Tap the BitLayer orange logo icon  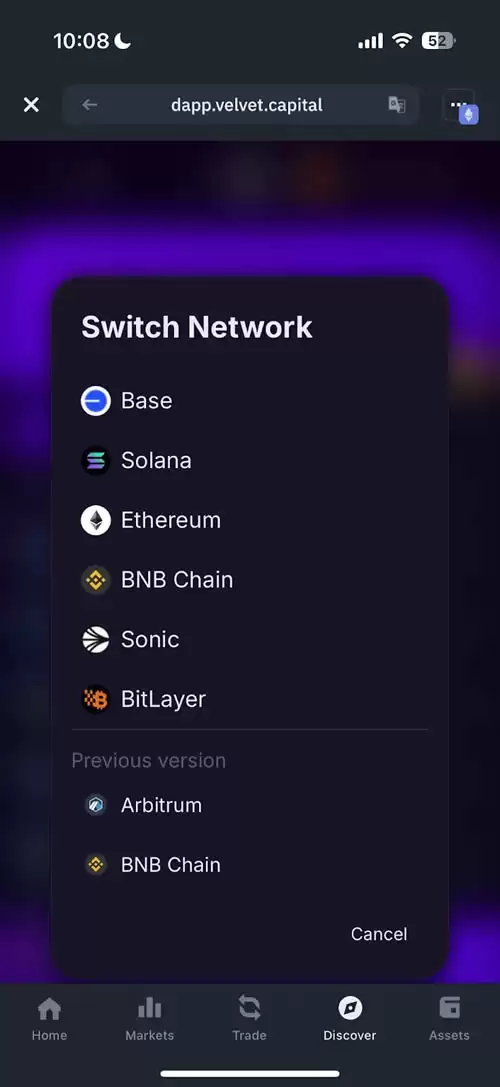point(96,699)
